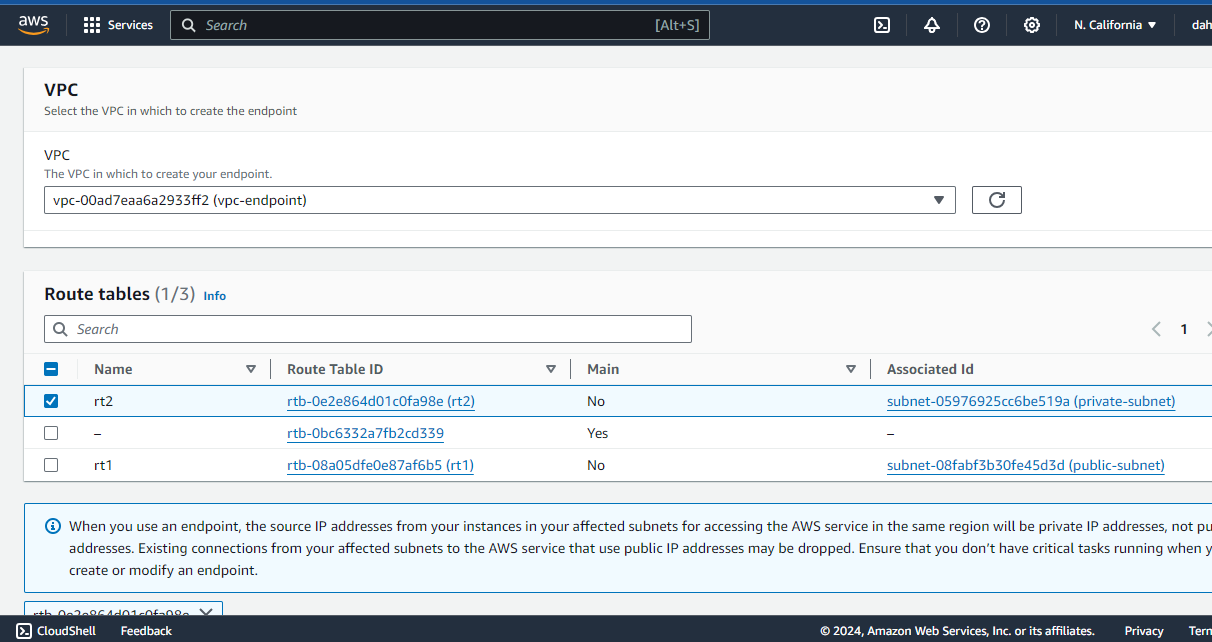The image size is (1212, 642).
Task: Go to previous page of route tables
Action: tap(1156, 329)
